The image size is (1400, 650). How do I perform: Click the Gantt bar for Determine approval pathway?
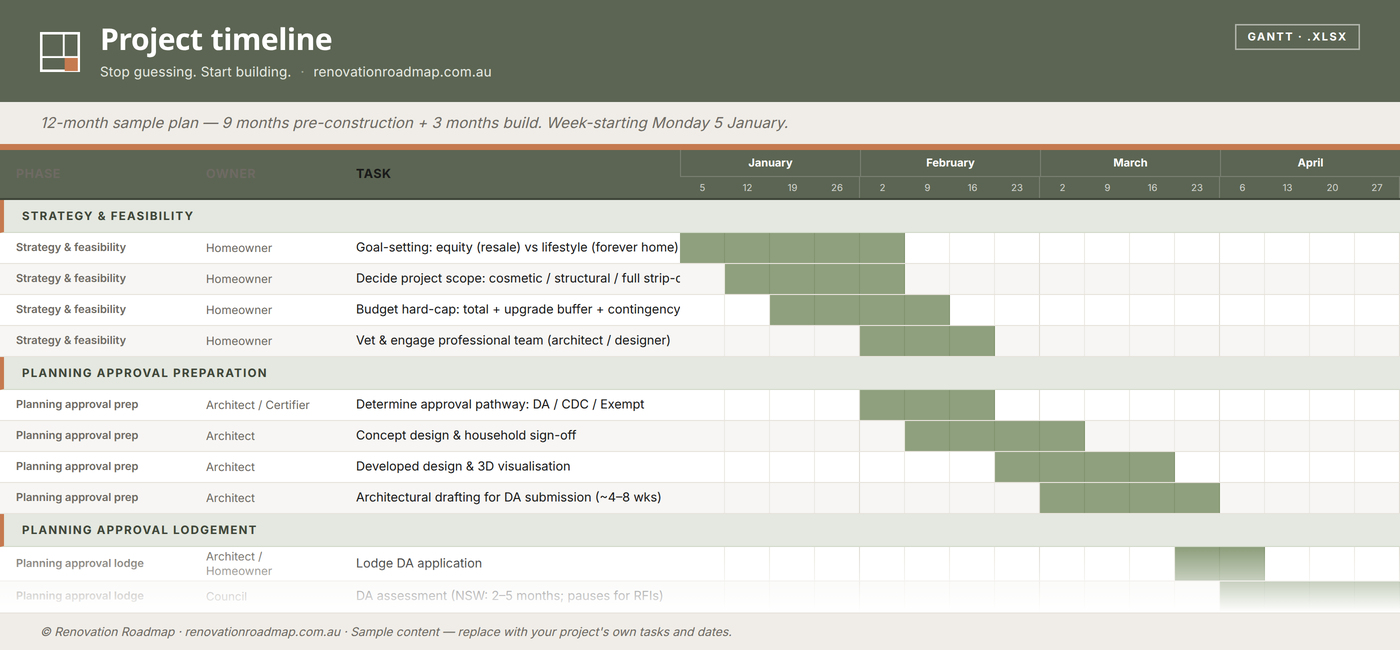(927, 405)
